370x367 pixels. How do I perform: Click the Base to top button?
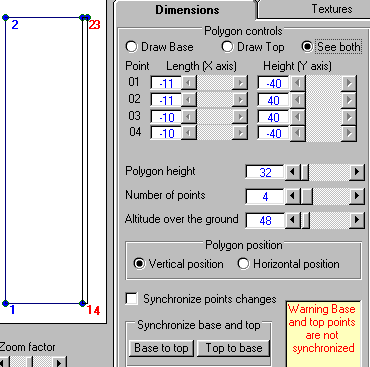pos(162,348)
